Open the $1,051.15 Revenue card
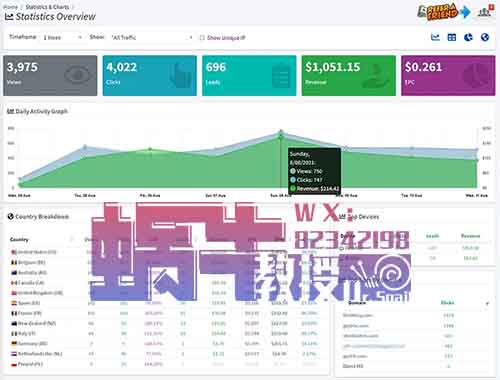The image size is (500, 380). point(349,76)
